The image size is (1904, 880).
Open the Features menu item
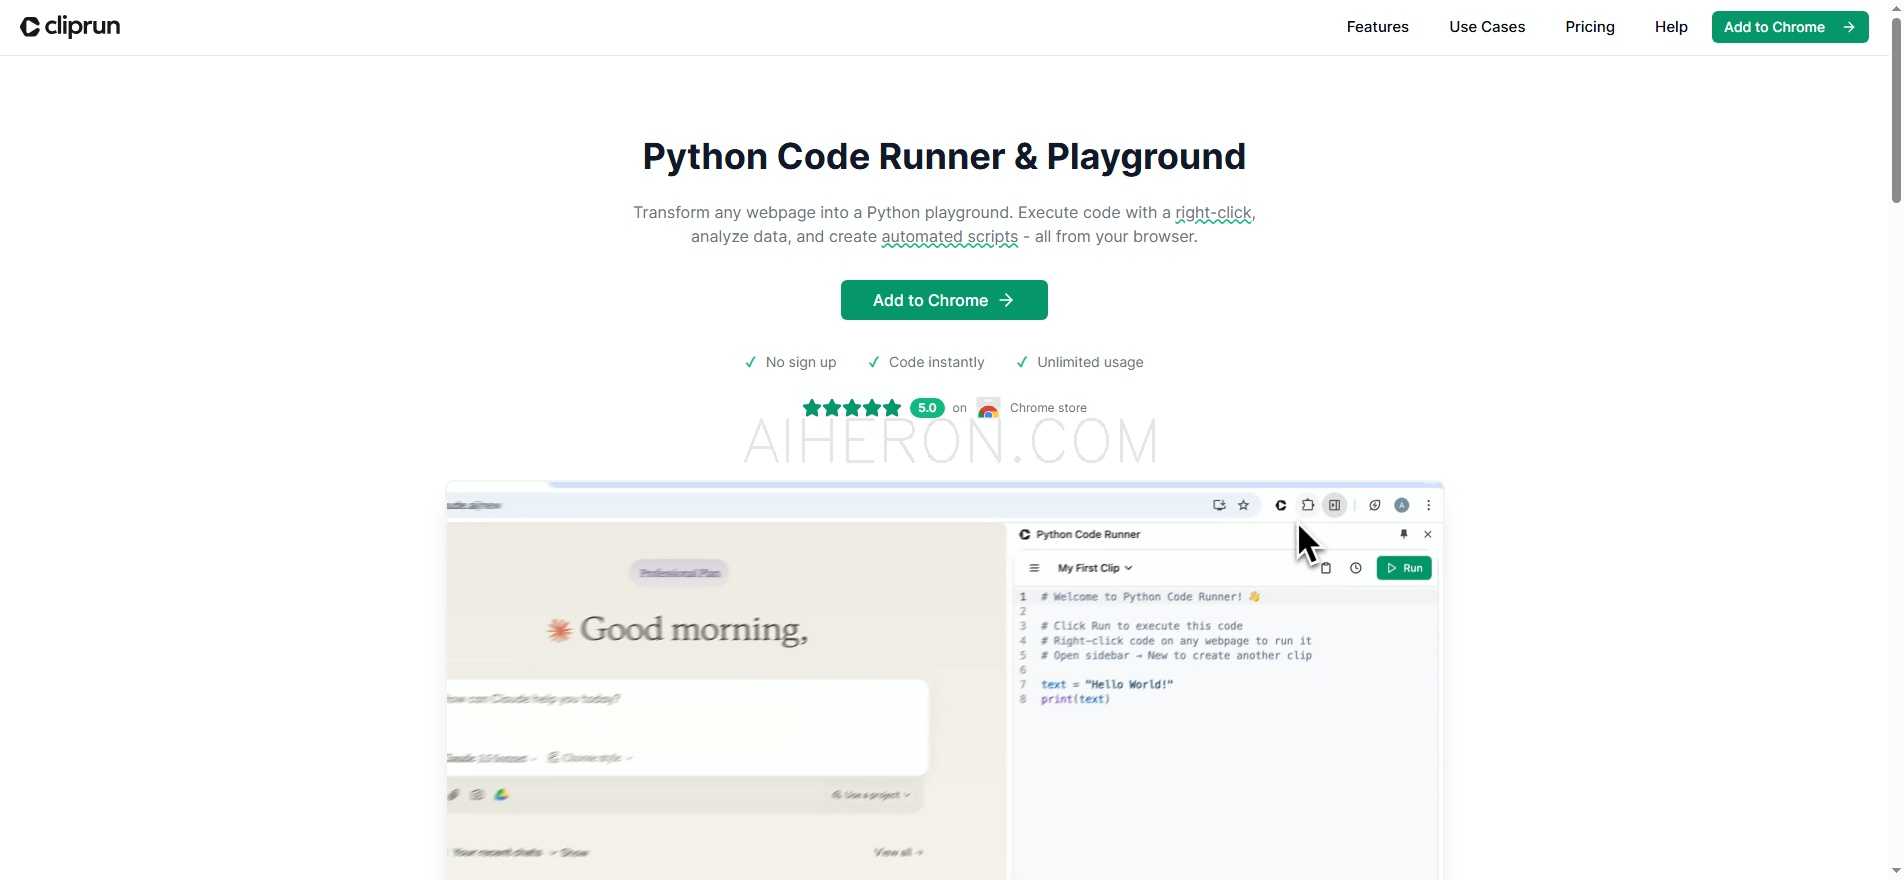point(1377,27)
